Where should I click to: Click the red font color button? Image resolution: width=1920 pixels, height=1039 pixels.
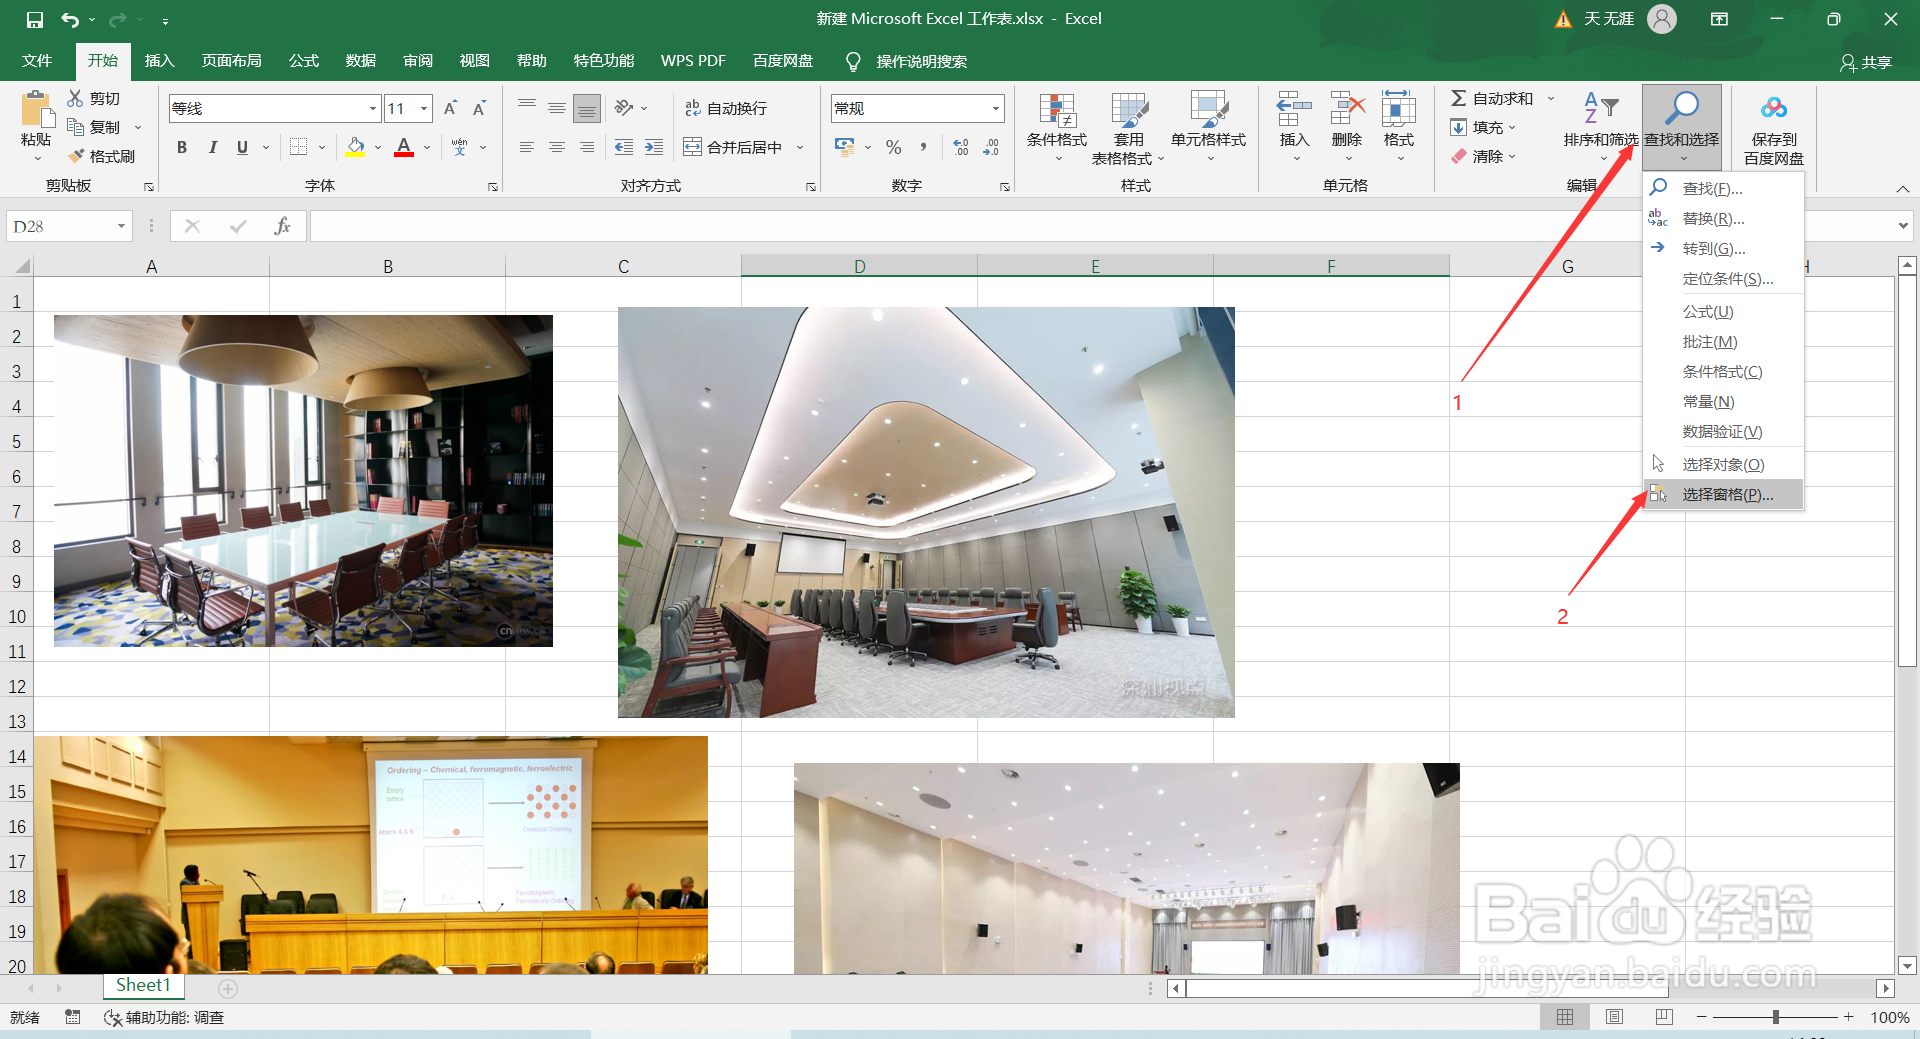(404, 147)
